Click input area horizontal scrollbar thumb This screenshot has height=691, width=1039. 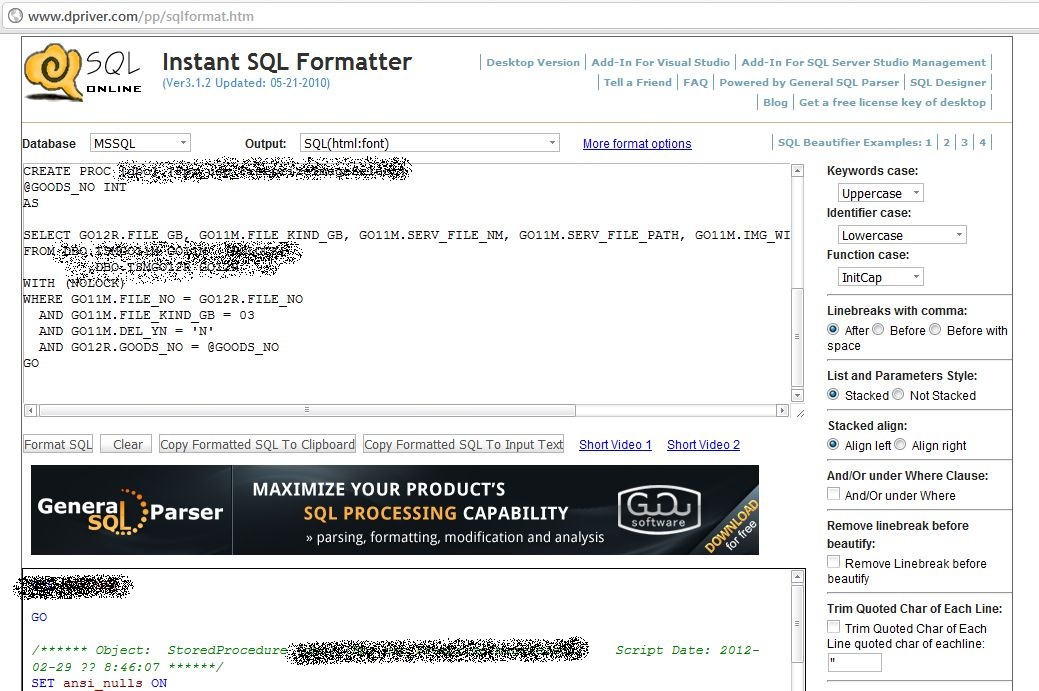coord(307,410)
